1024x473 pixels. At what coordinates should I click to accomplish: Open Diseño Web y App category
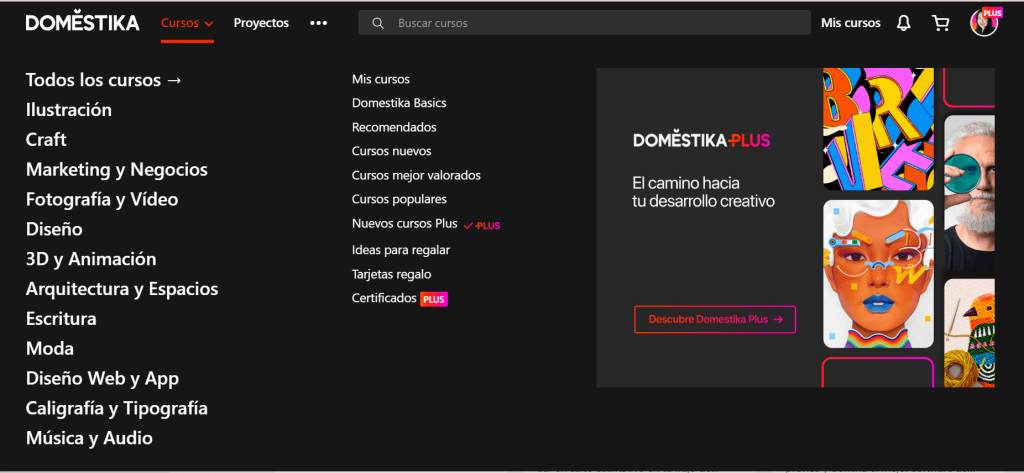103,379
